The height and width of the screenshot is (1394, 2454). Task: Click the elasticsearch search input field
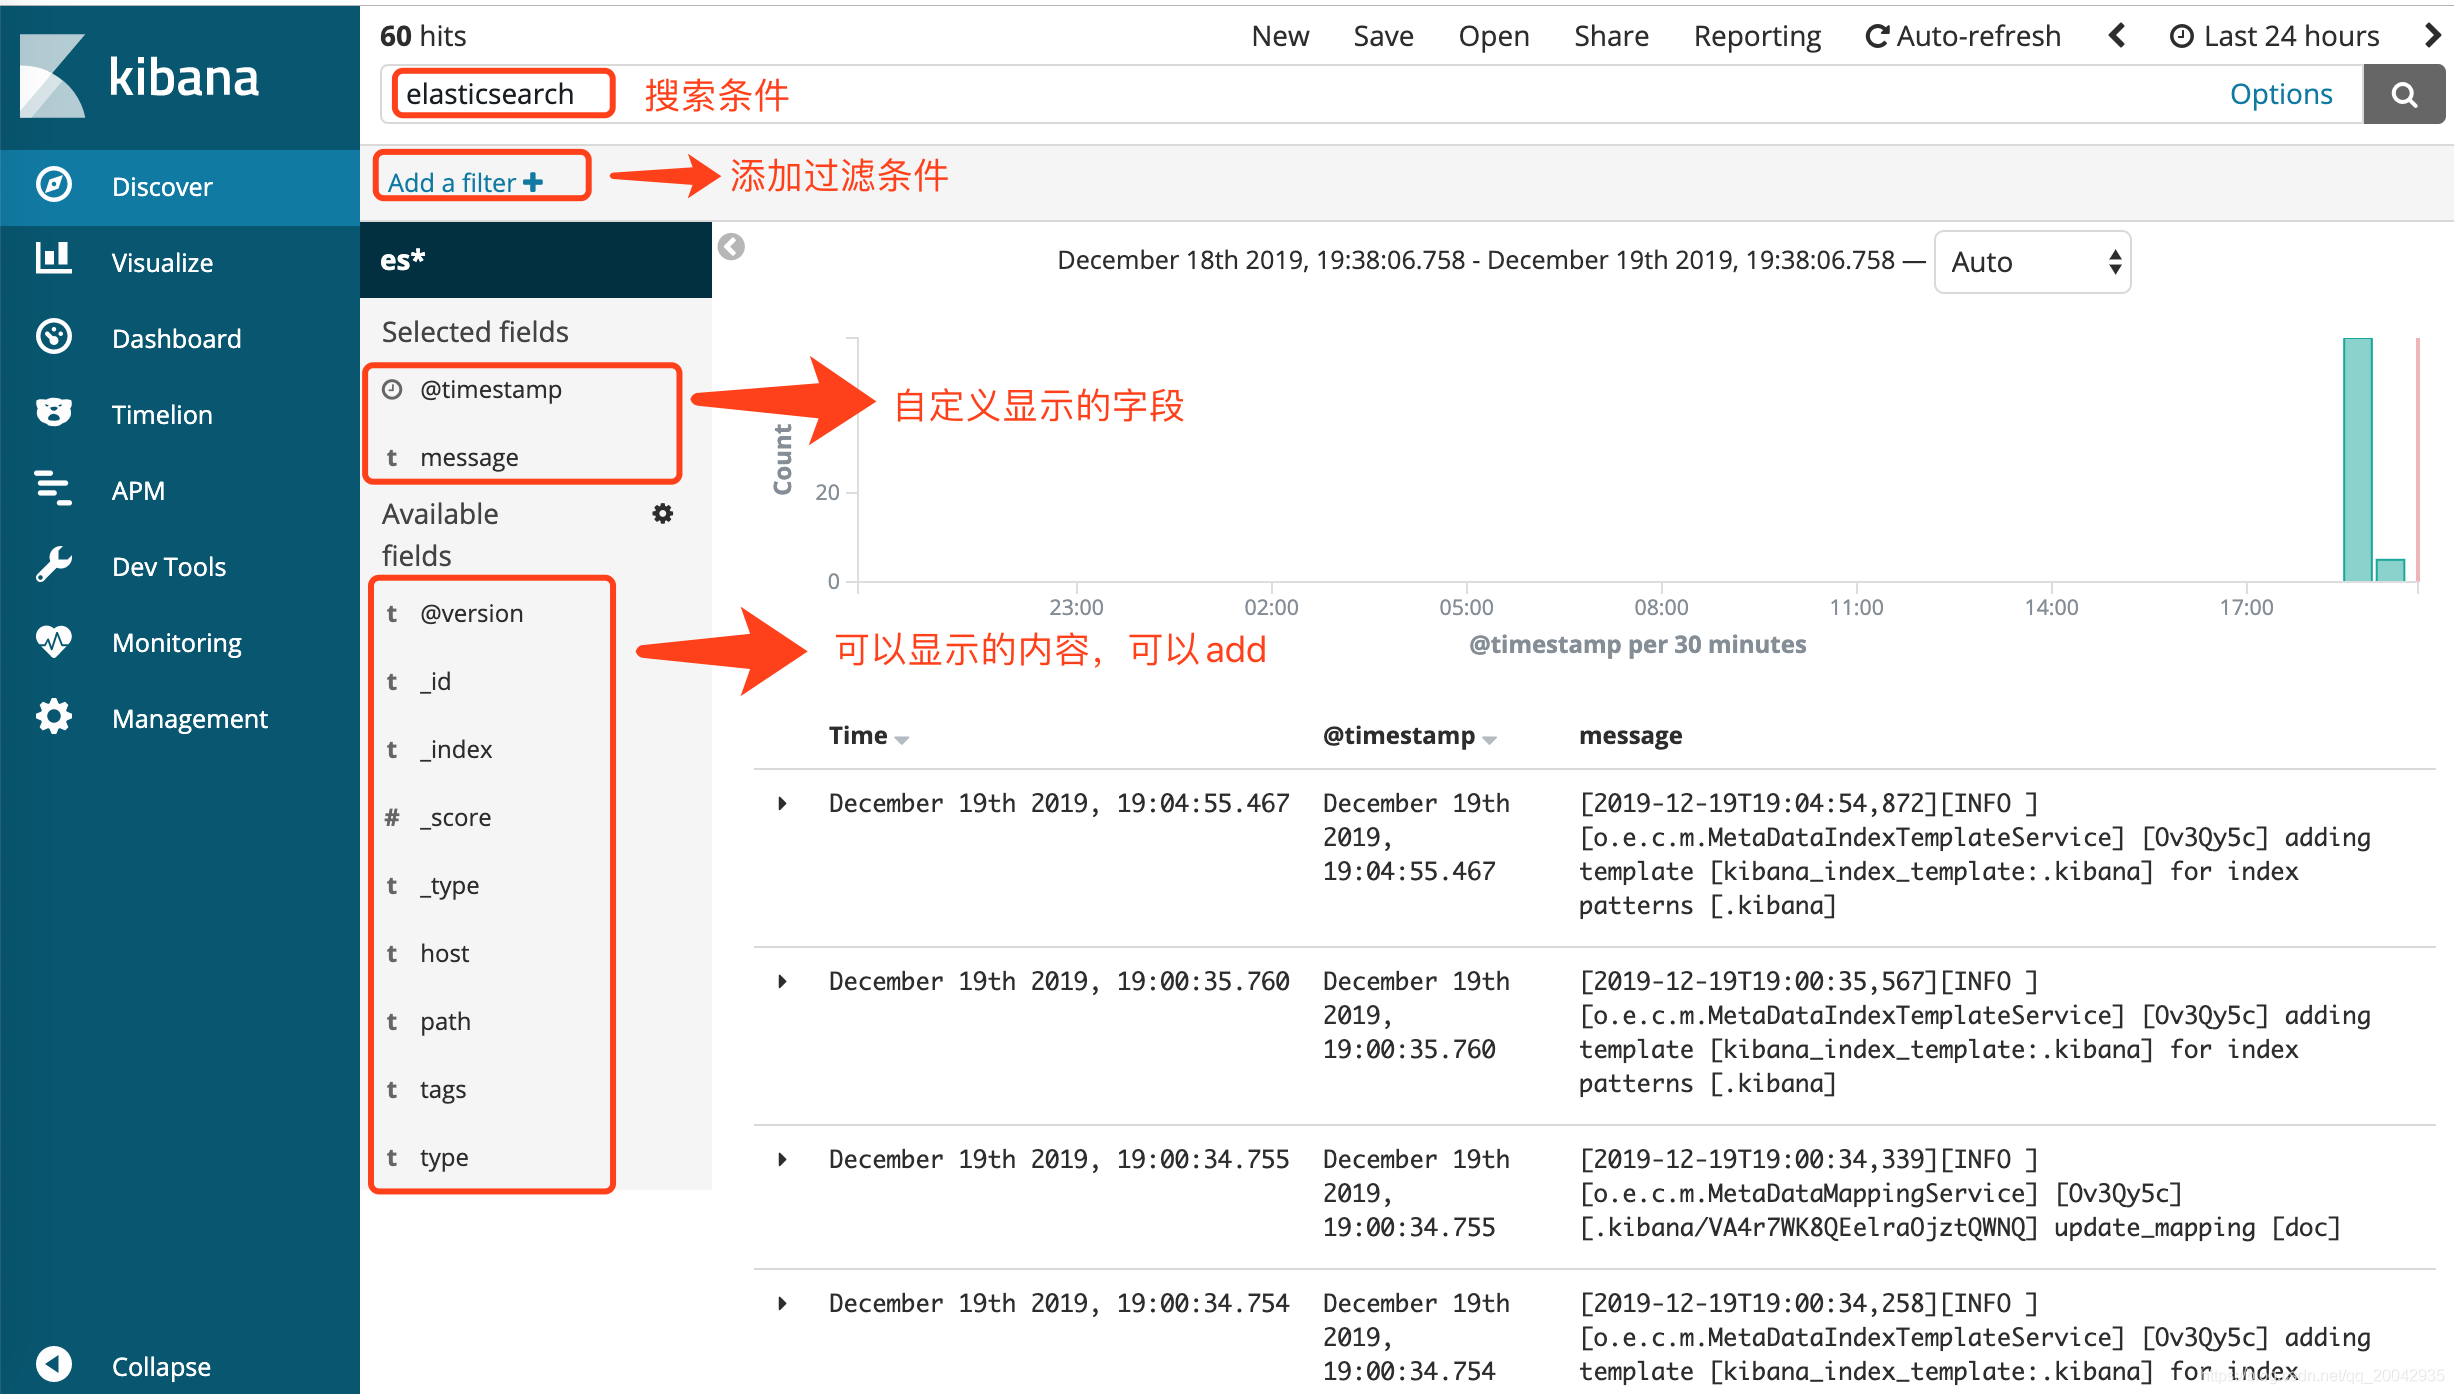[490, 94]
